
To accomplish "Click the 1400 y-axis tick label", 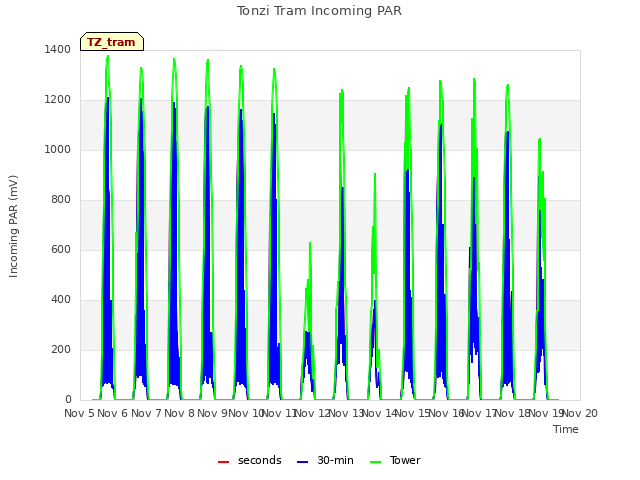I will (x=58, y=49).
